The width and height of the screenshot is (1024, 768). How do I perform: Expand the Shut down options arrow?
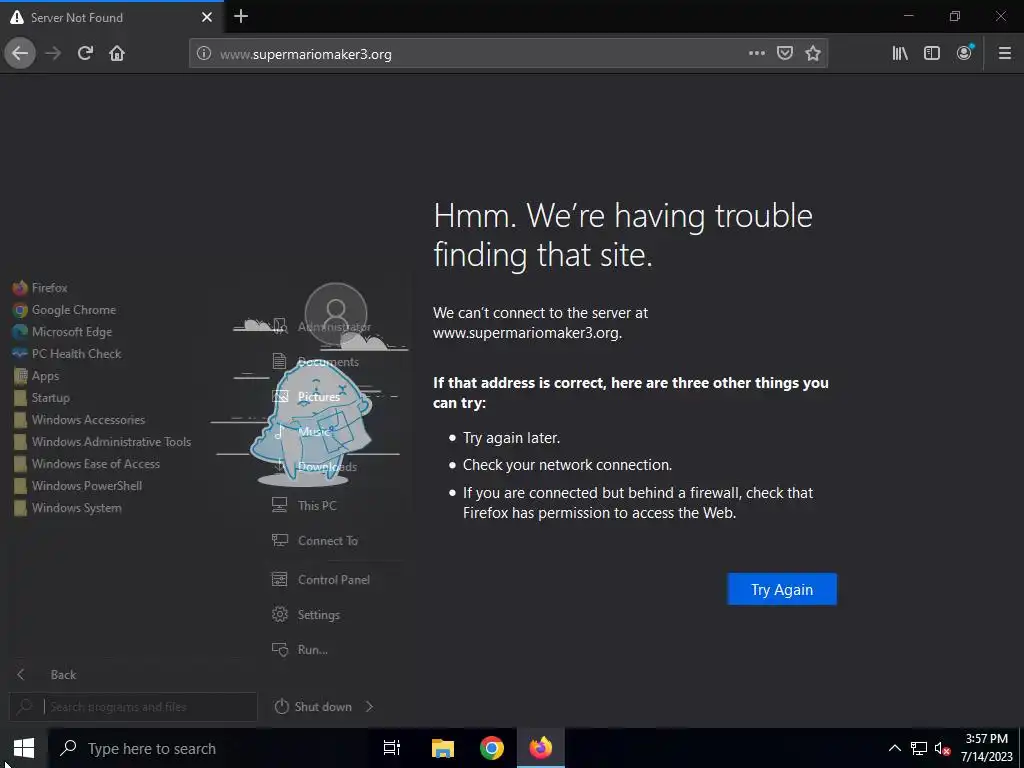tap(370, 707)
